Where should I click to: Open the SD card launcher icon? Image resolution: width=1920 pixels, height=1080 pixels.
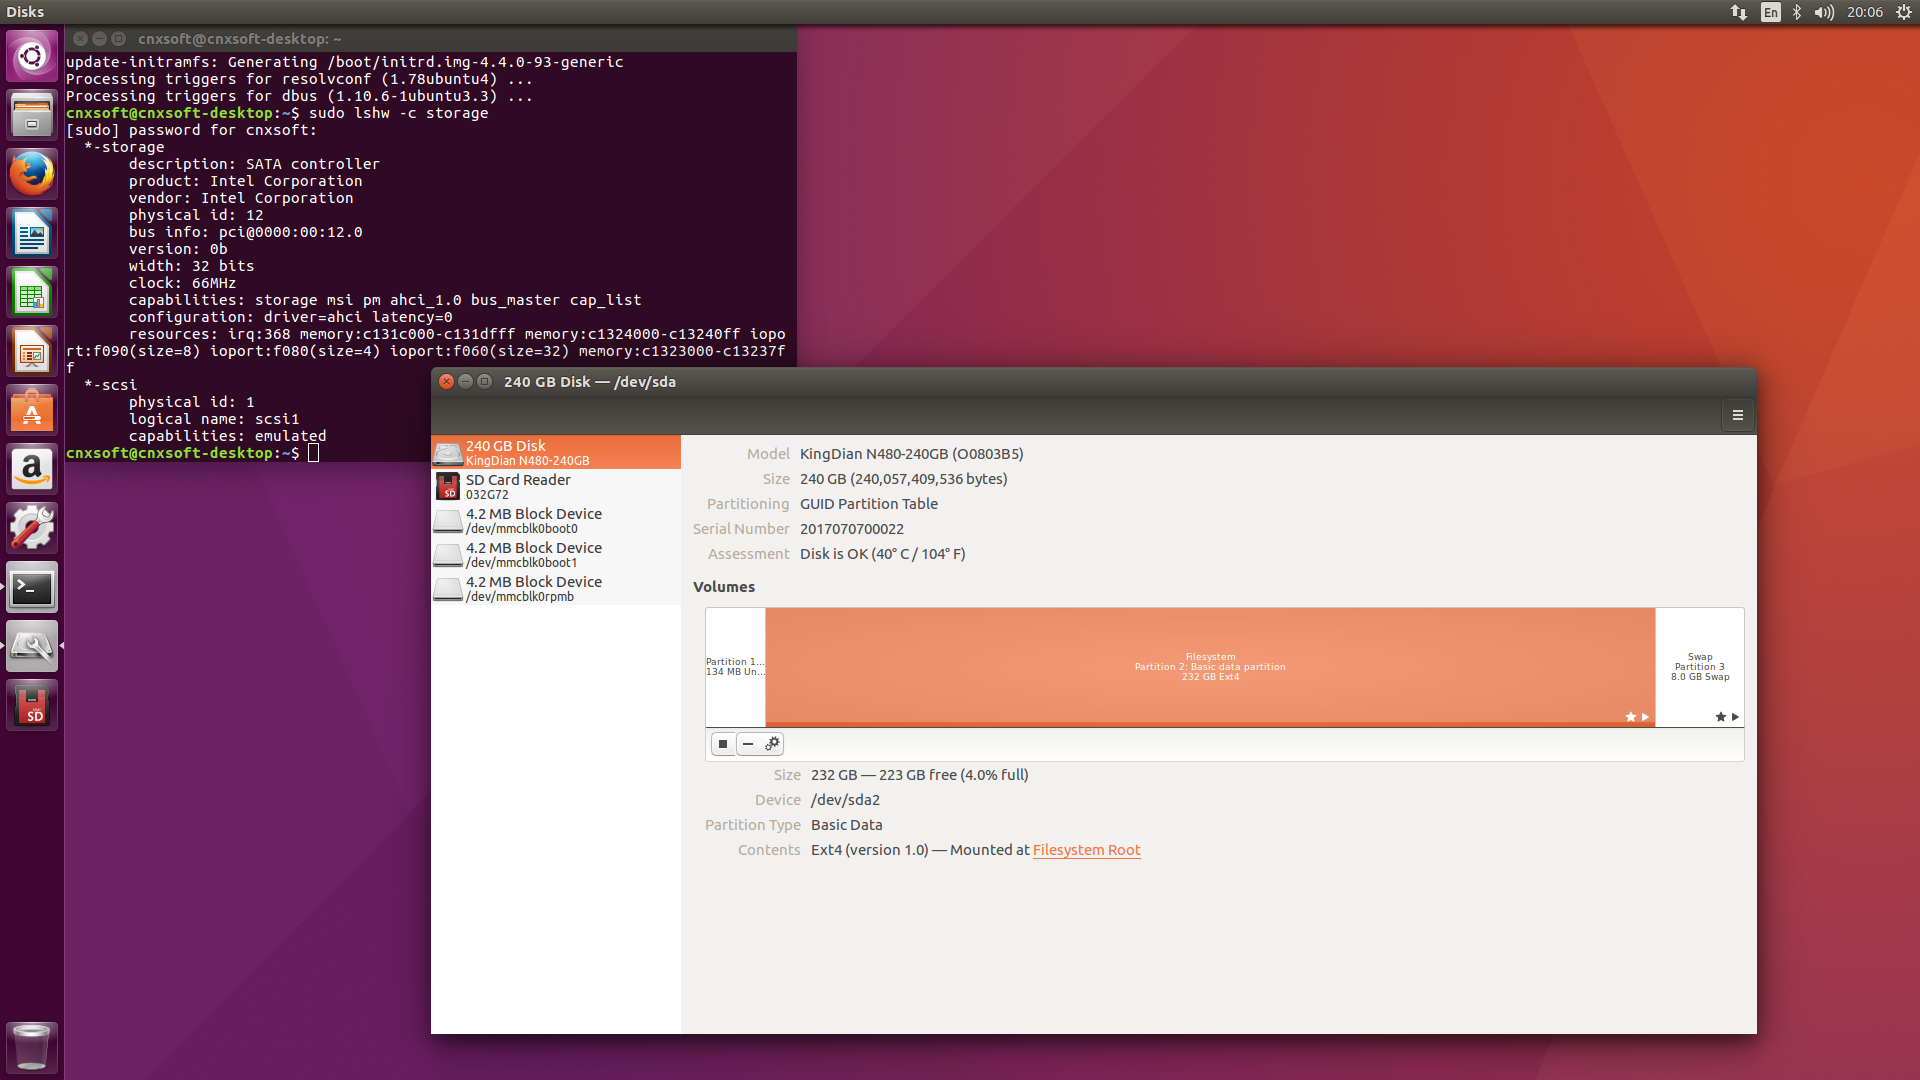(x=32, y=705)
